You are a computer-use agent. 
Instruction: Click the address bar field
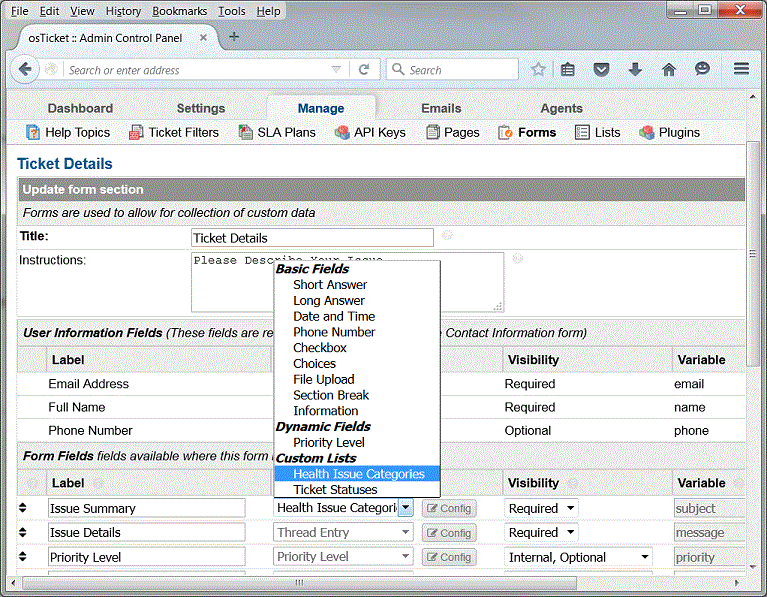(x=198, y=70)
